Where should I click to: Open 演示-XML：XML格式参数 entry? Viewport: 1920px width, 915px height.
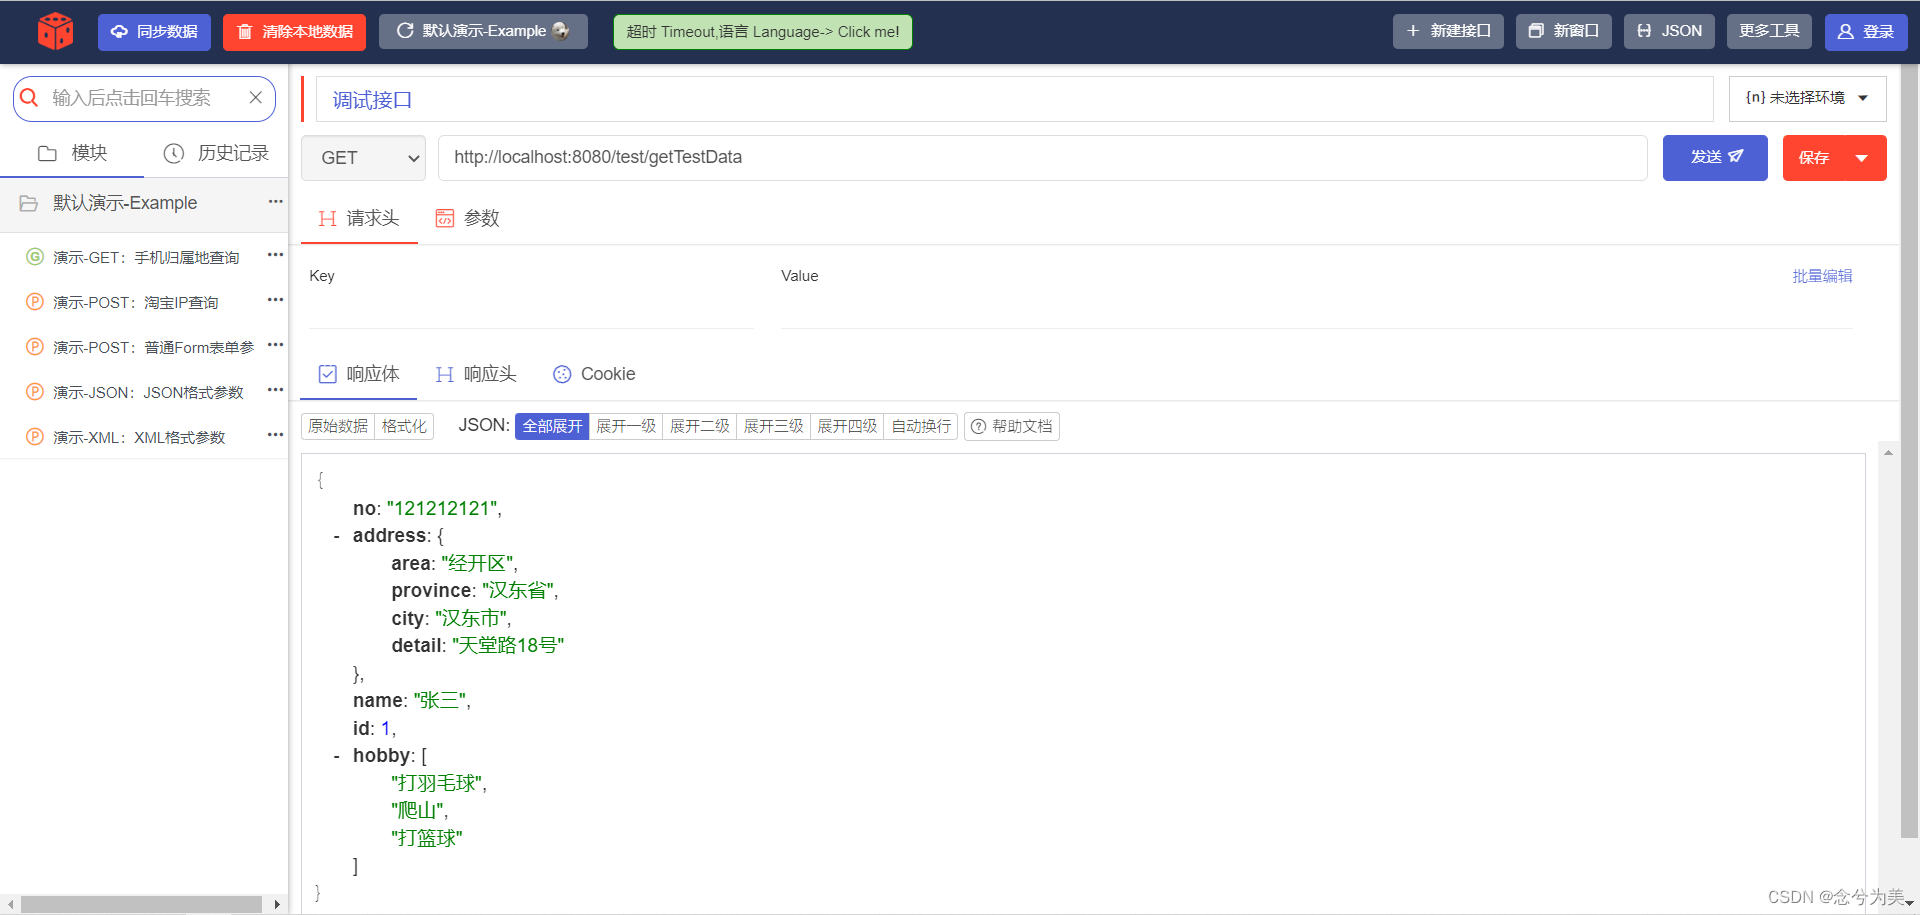(139, 438)
